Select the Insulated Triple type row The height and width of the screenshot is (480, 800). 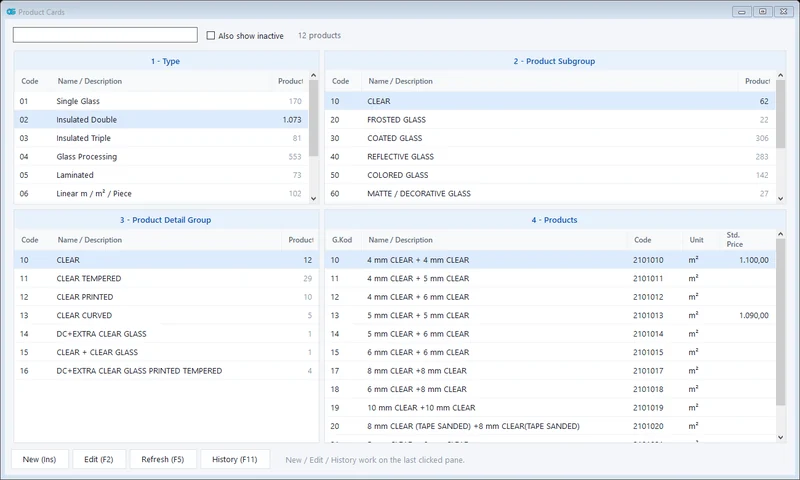(161, 138)
